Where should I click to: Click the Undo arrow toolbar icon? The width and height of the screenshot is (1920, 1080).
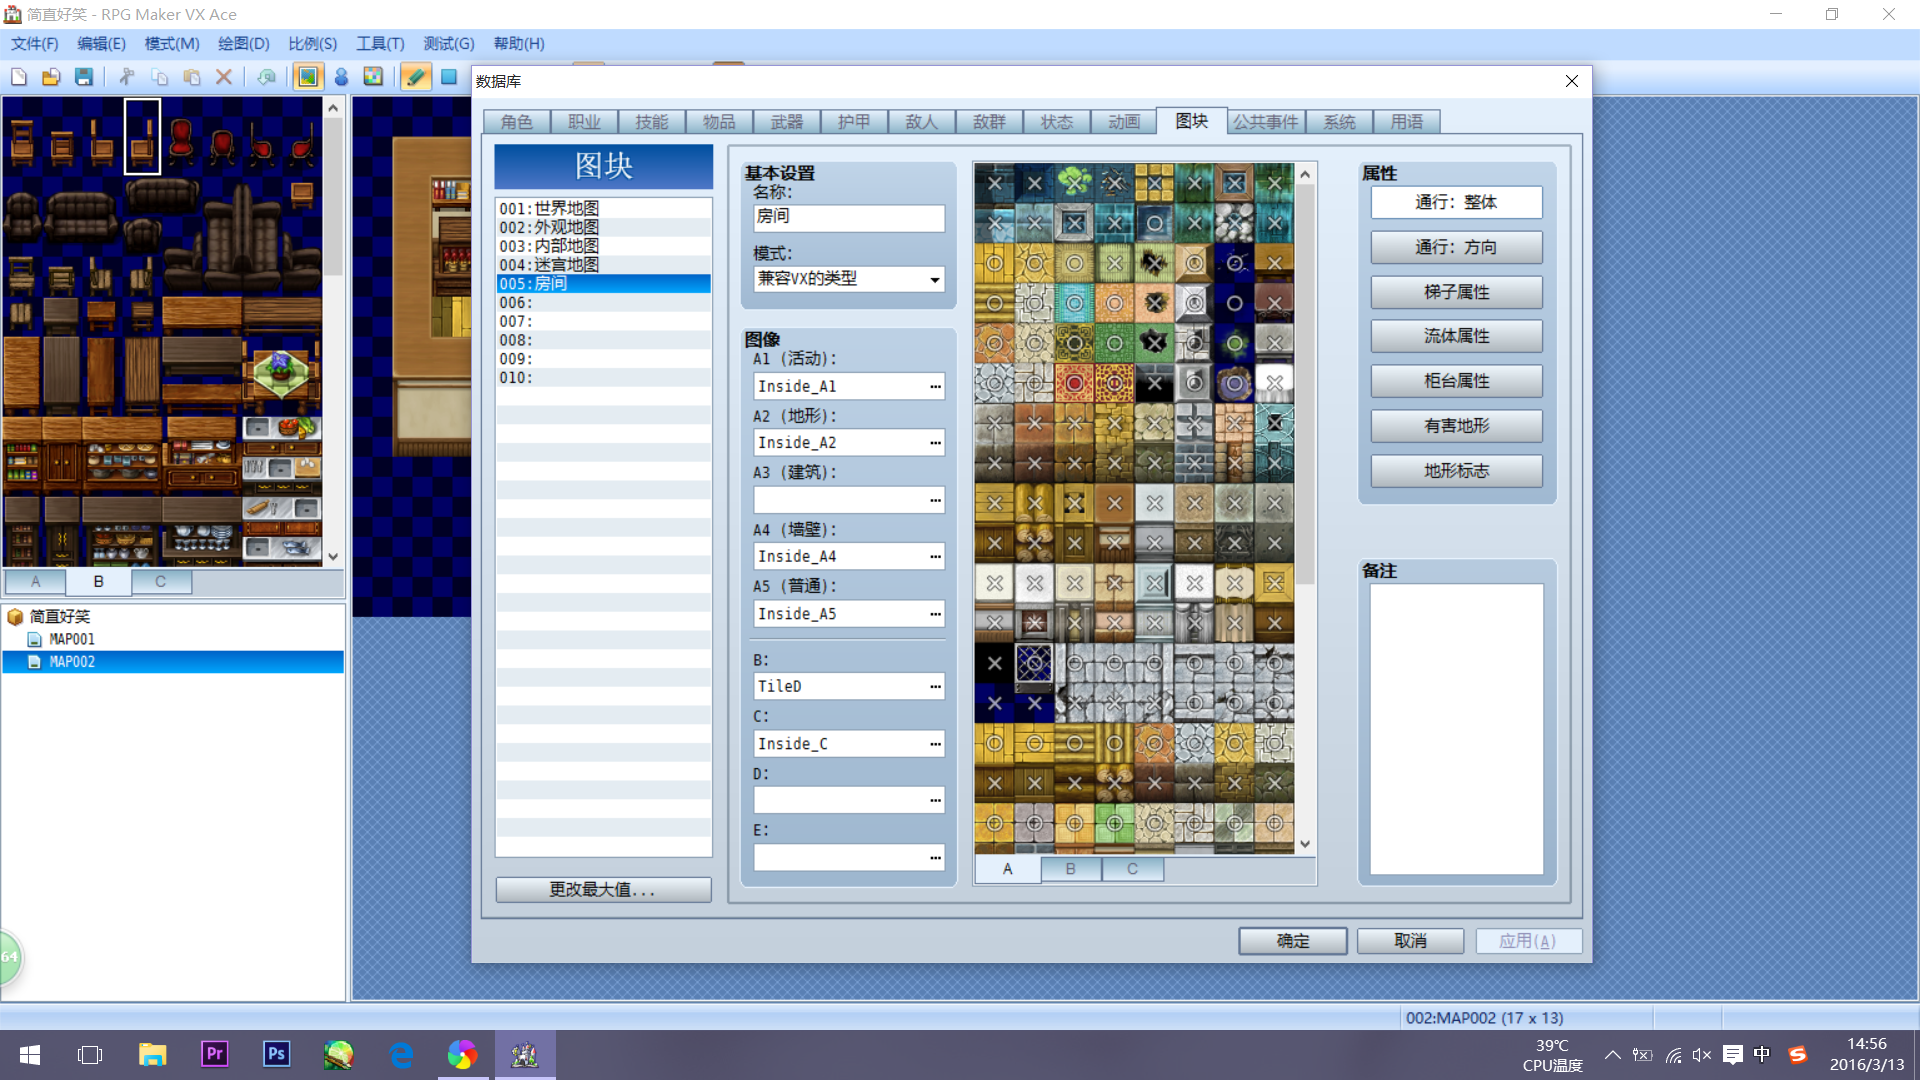click(267, 77)
